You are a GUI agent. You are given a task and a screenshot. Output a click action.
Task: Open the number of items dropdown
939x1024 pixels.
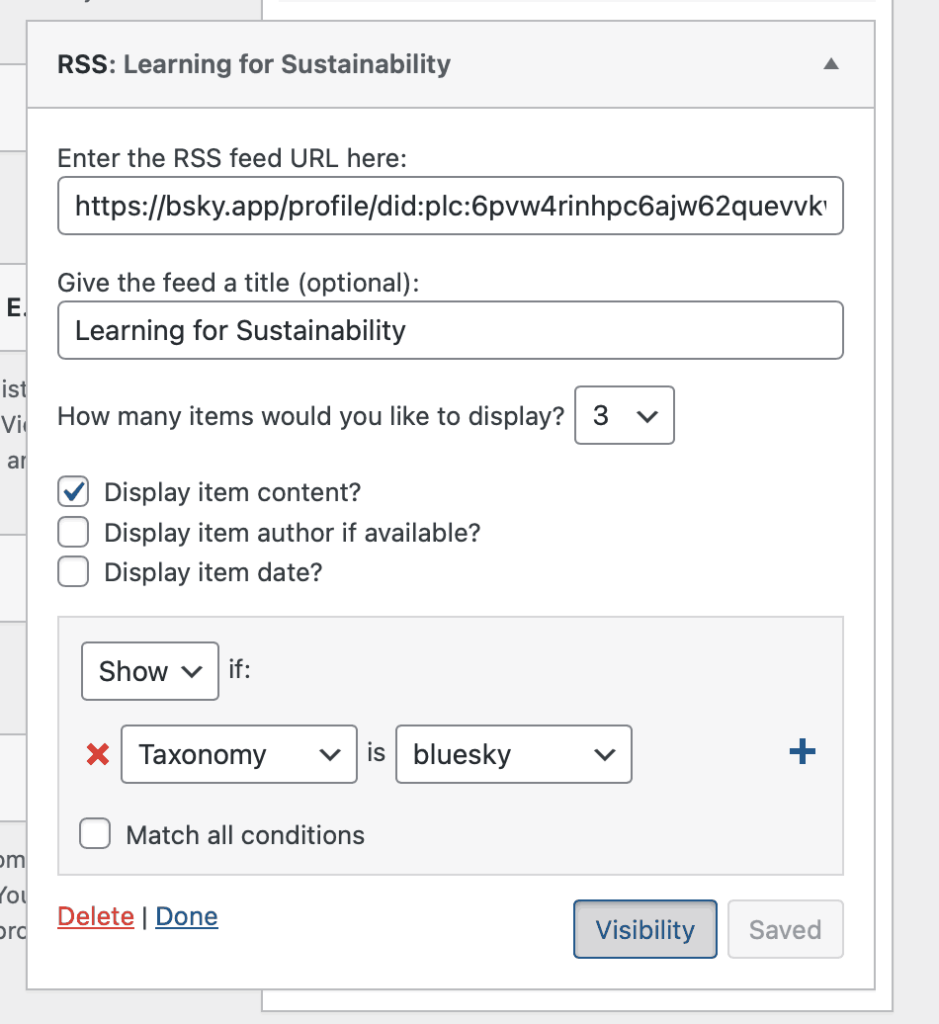[624, 416]
